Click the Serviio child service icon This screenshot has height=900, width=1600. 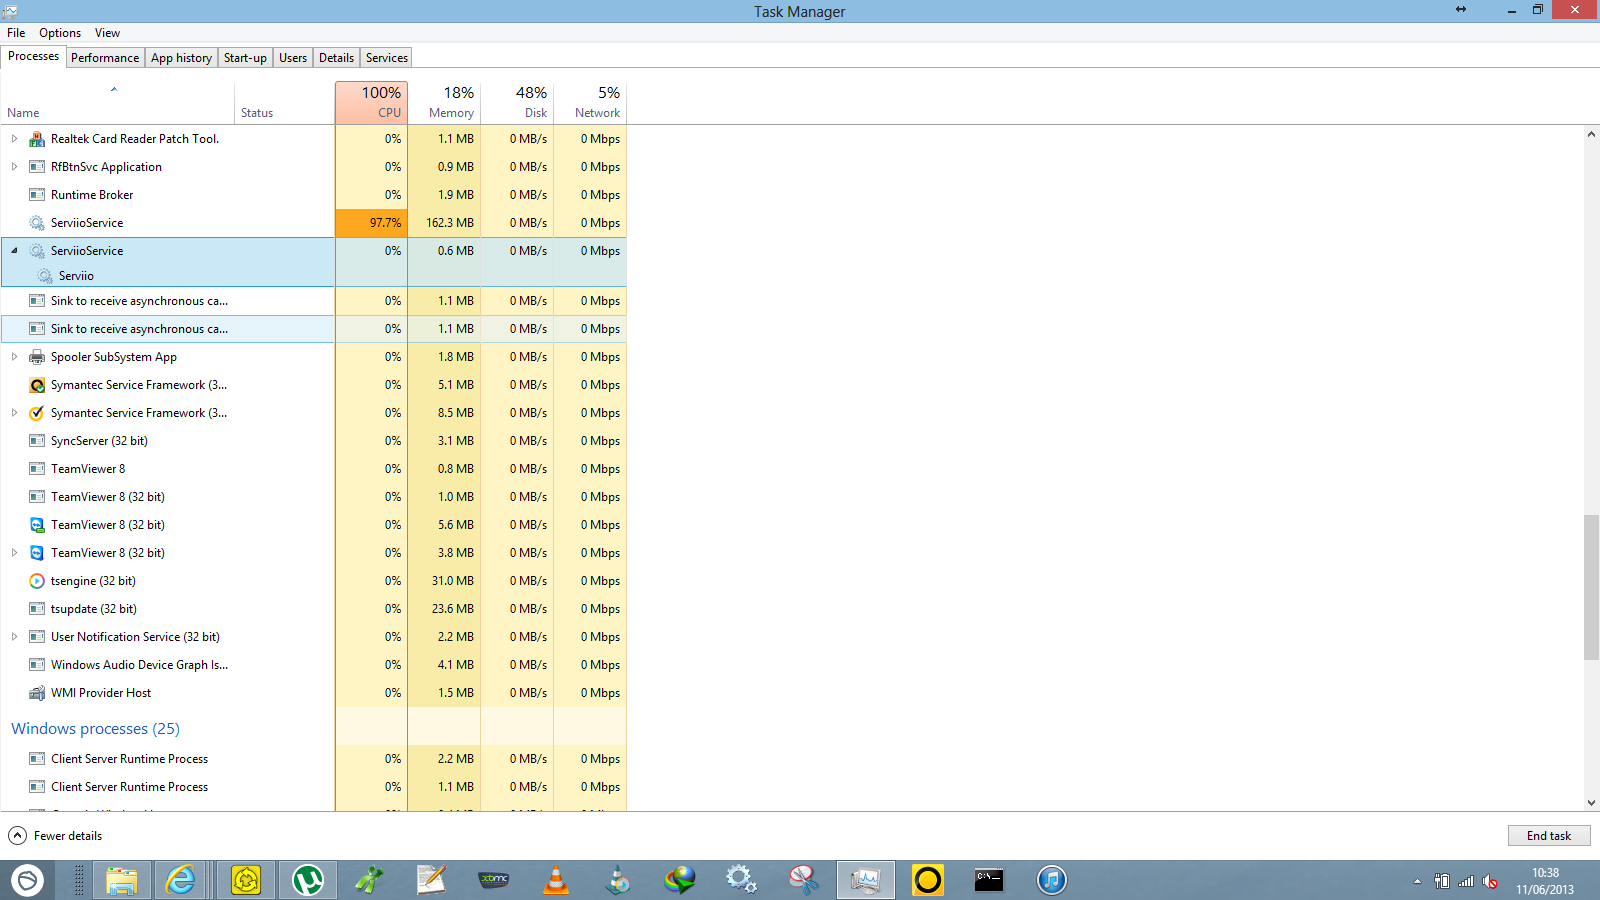45,276
